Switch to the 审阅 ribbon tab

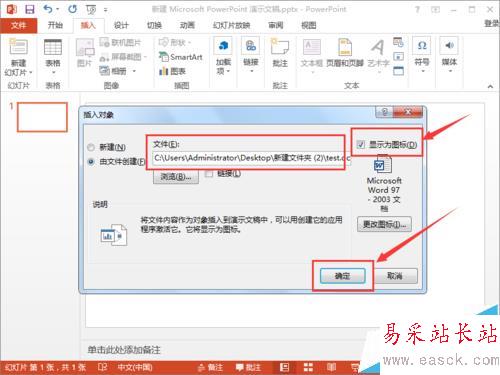pos(276,25)
